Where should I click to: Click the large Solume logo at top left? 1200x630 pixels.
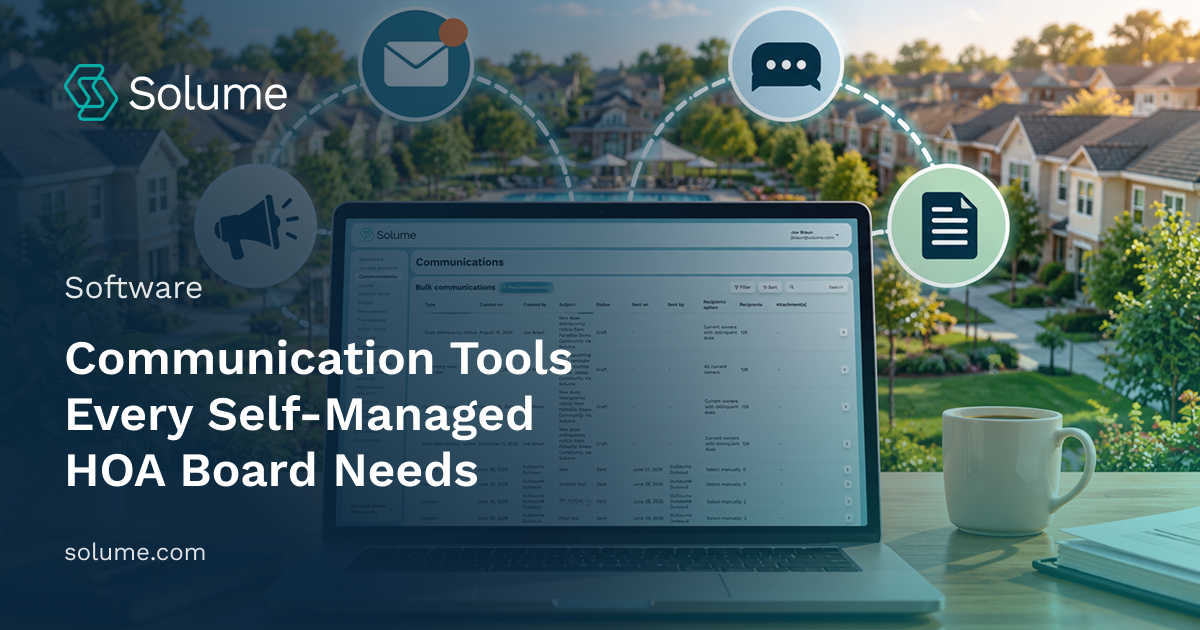pos(176,93)
